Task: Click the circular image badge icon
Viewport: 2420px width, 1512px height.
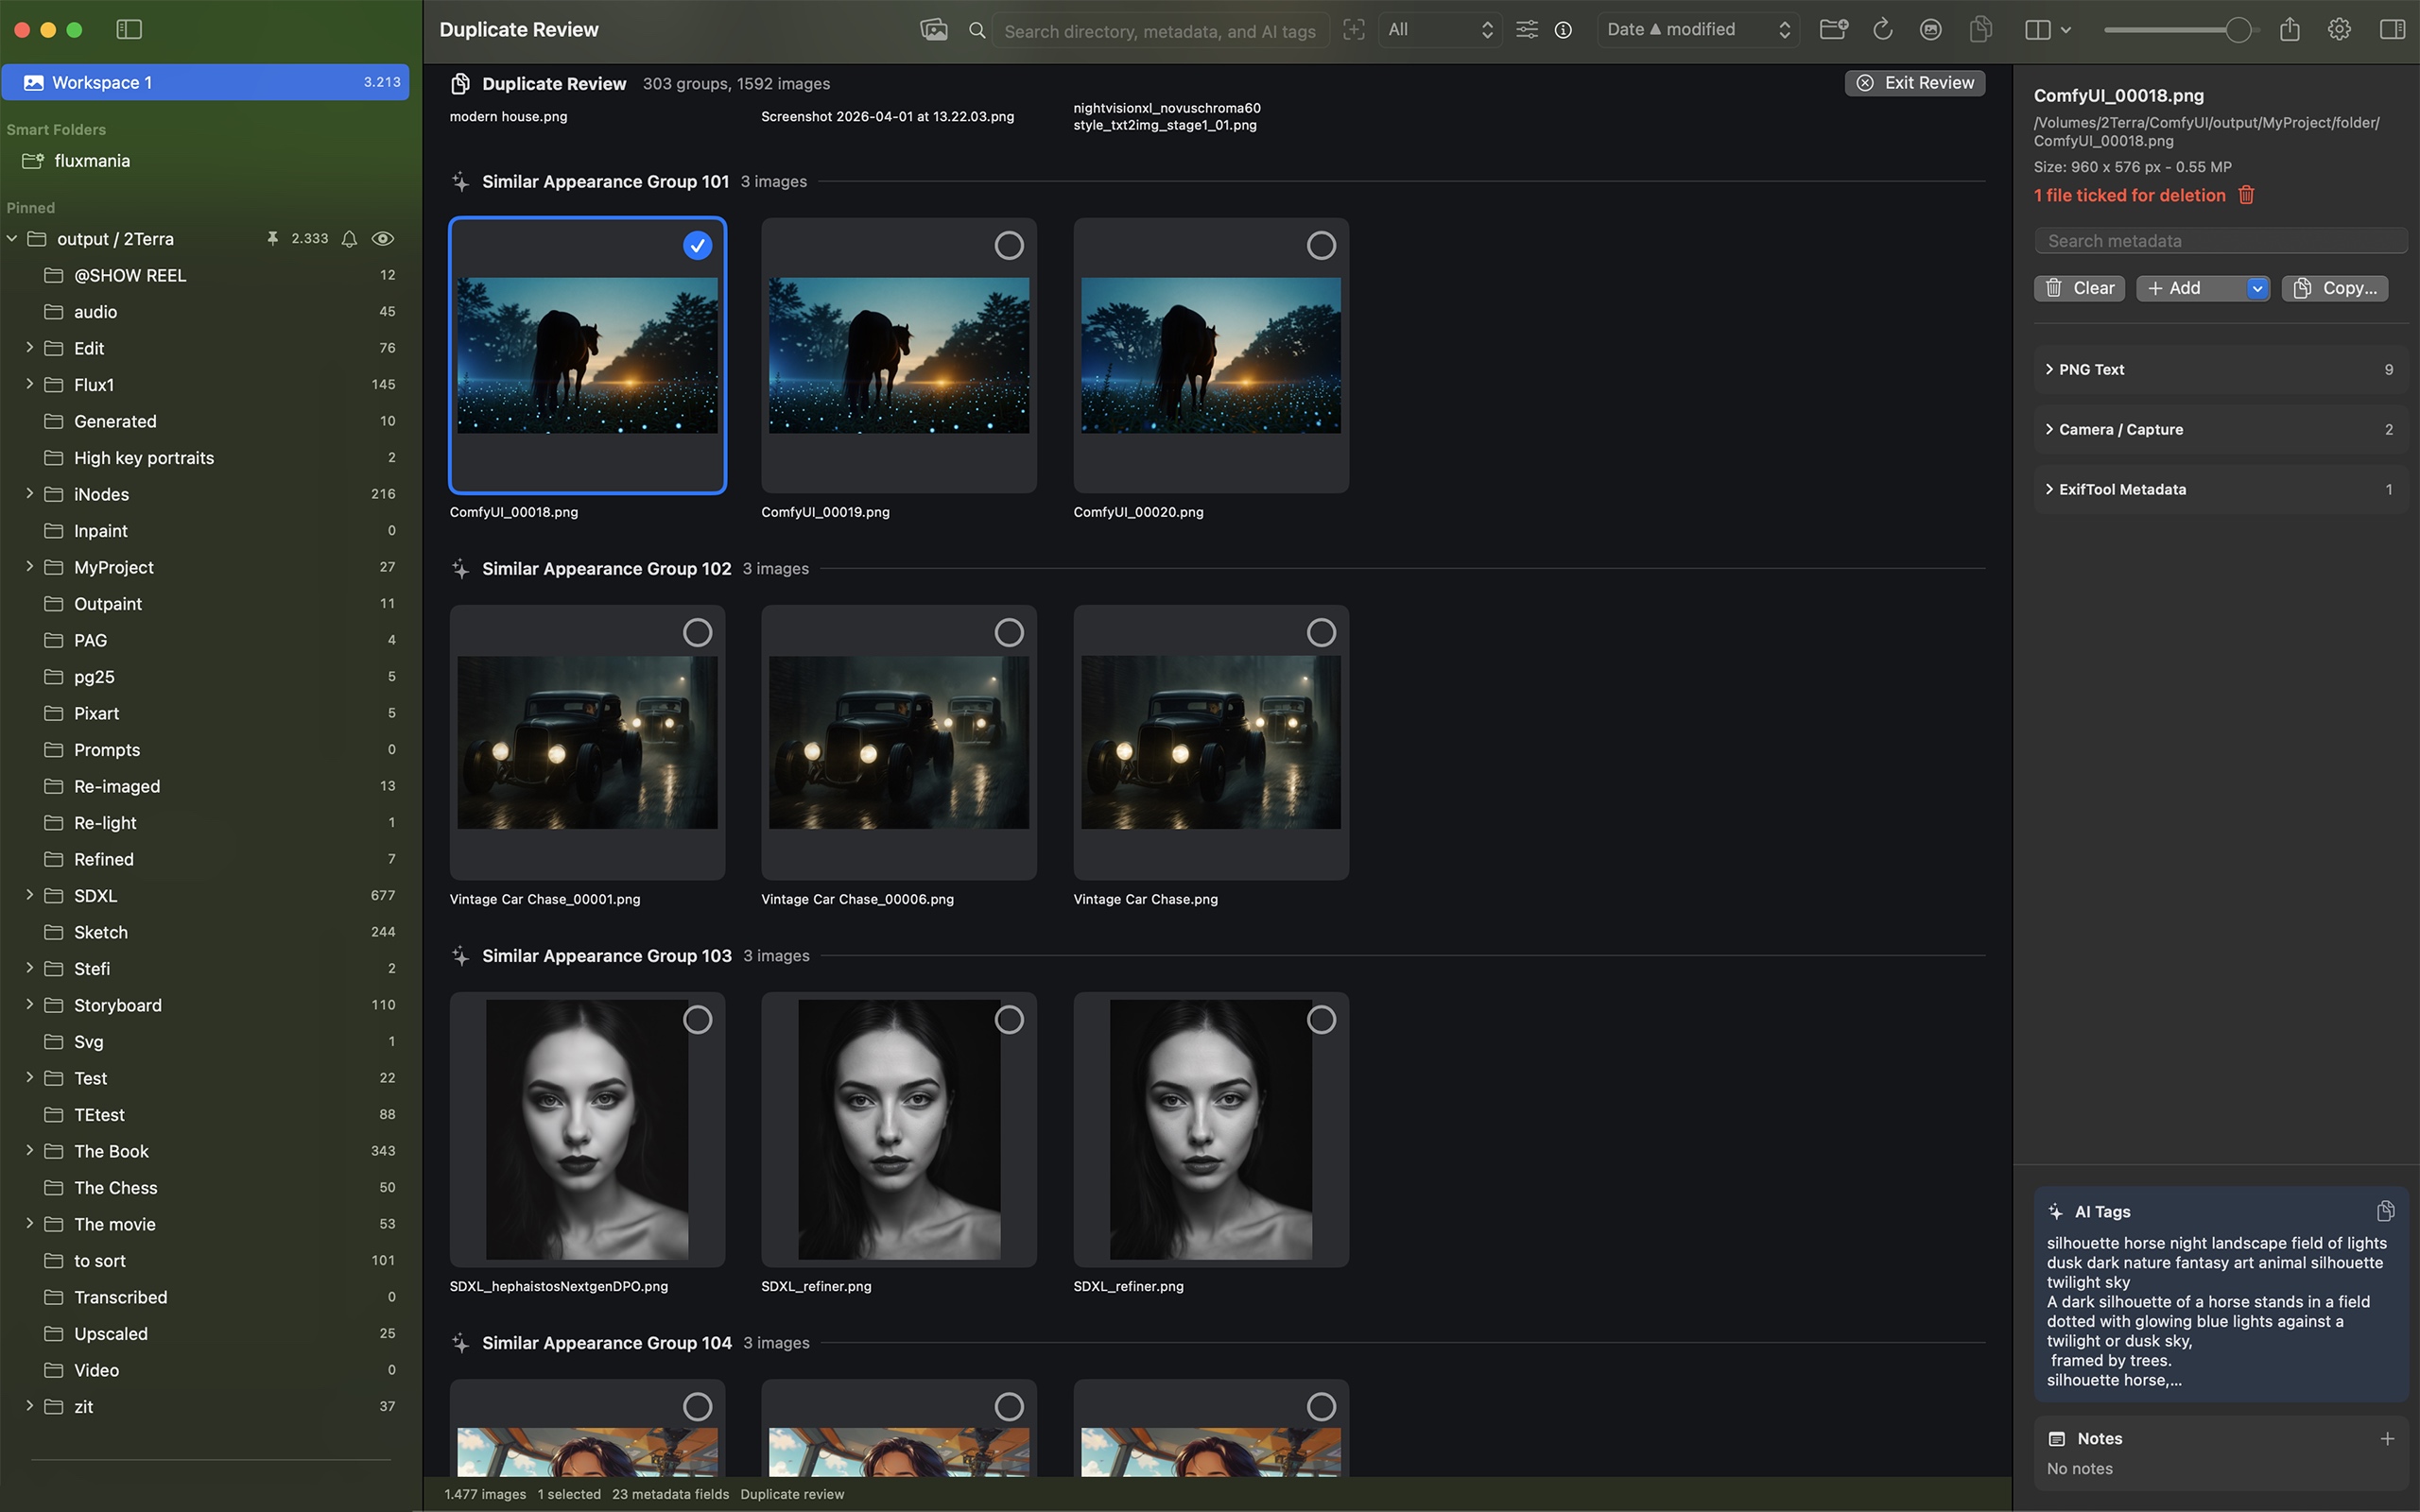Action: 1930,30
